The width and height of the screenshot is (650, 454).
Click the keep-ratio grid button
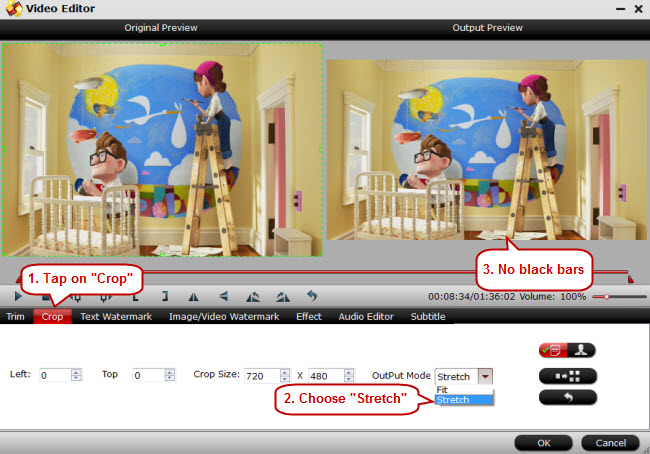(x=567, y=375)
